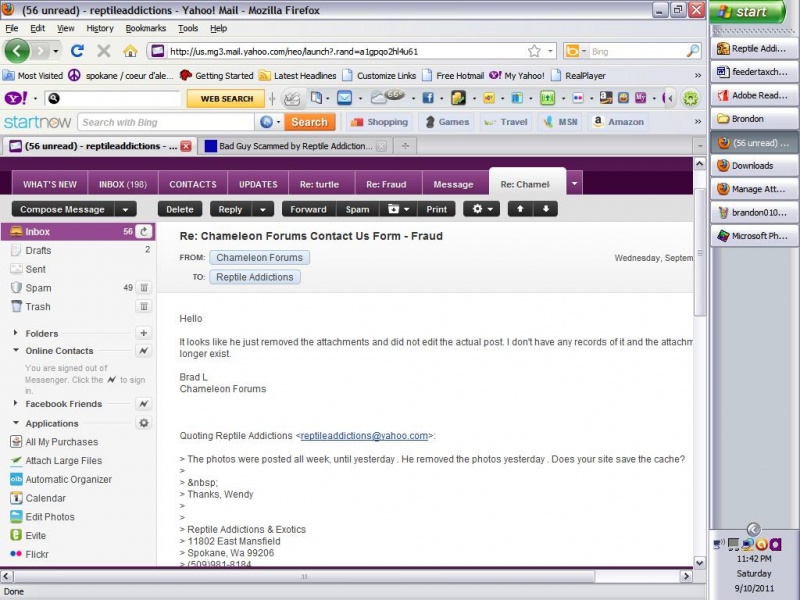This screenshot has width=800, height=600.
Task: Switch to the CONTACTS tab
Action: (x=193, y=184)
